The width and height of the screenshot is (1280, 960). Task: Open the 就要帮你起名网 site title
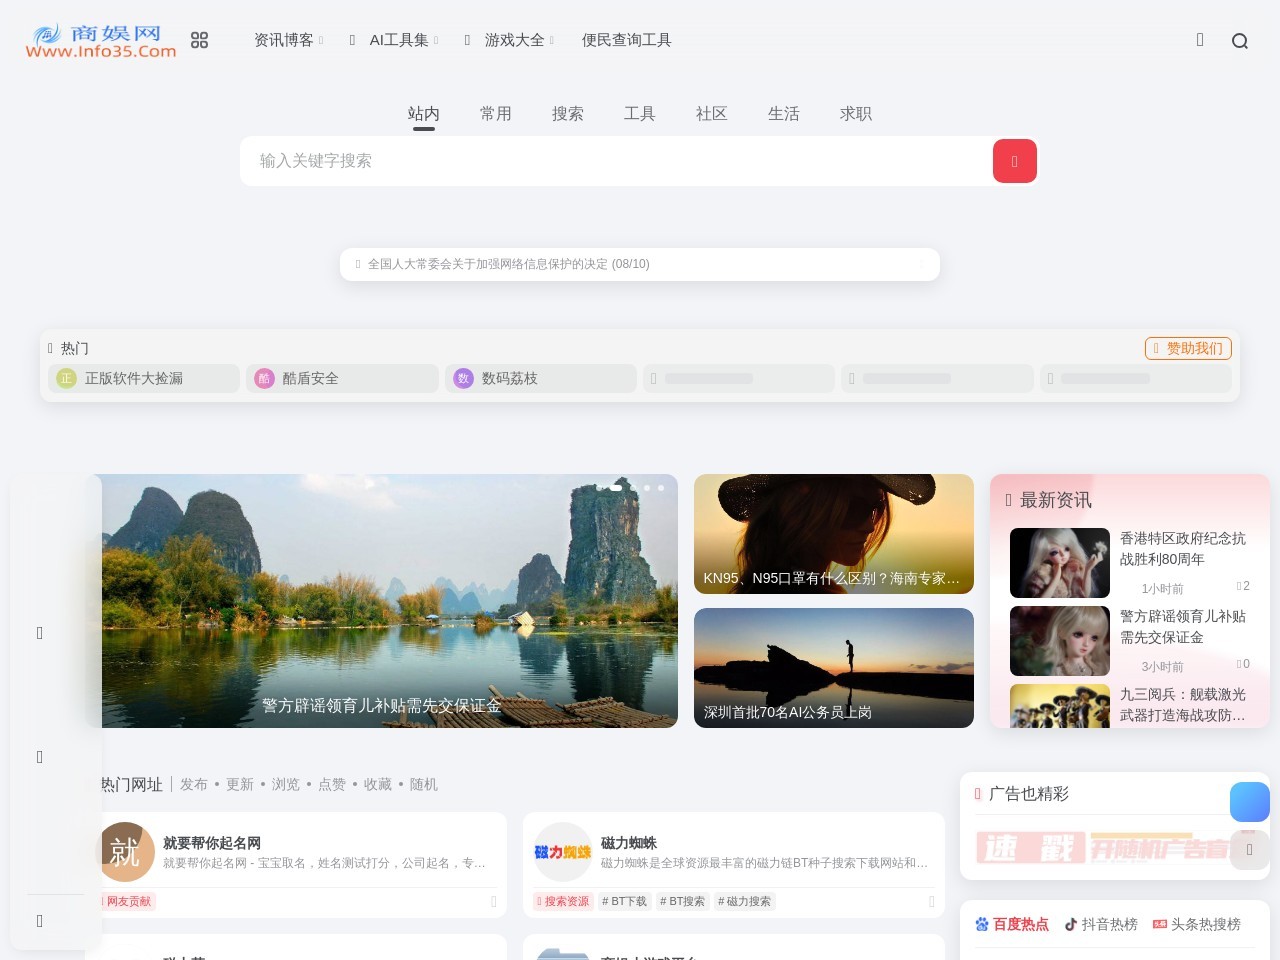(212, 843)
